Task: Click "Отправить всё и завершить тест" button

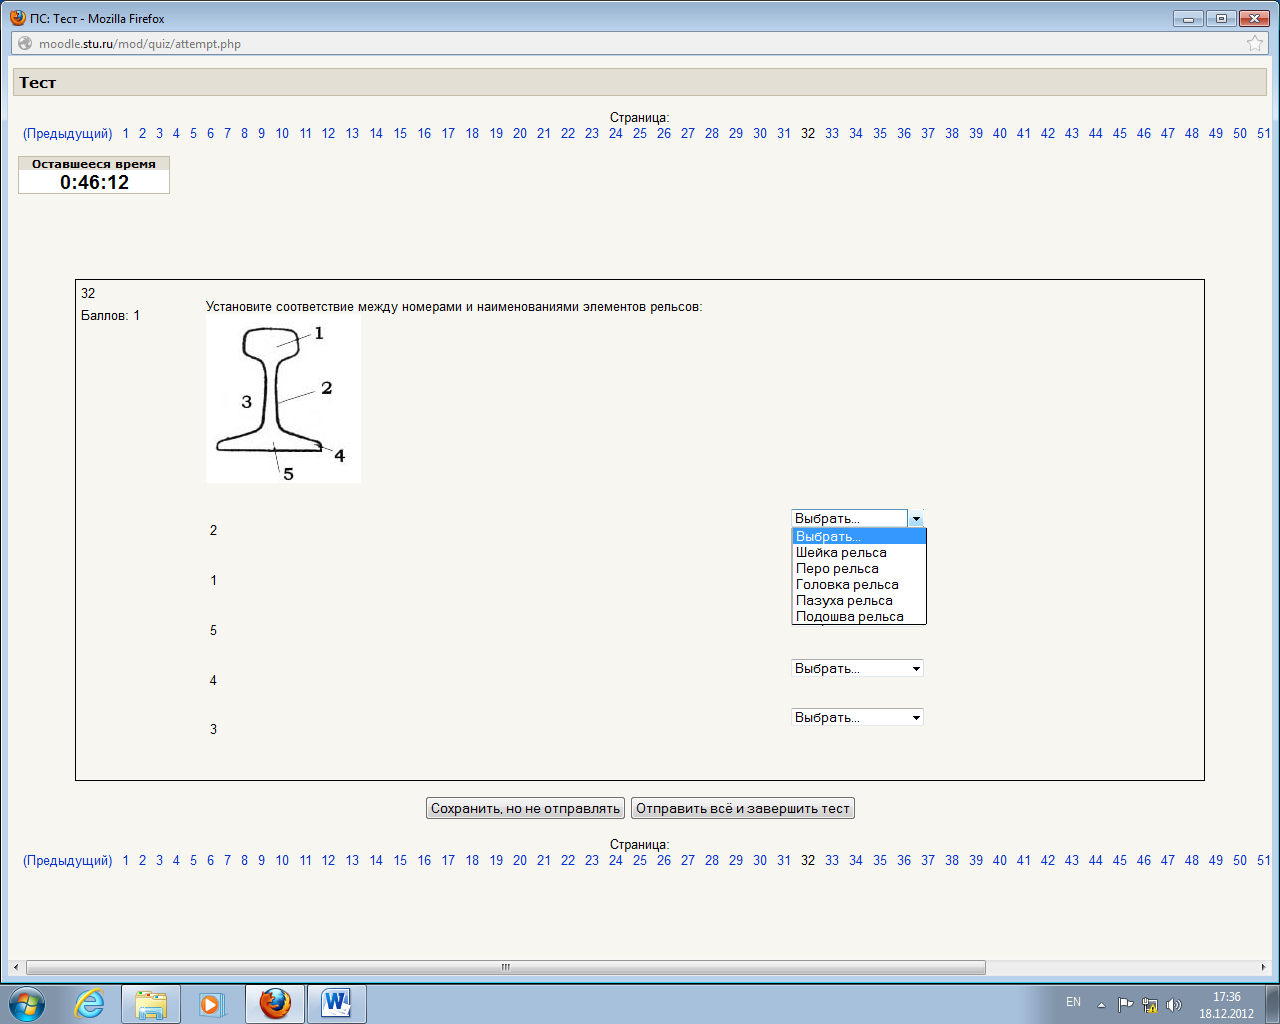Action: click(743, 808)
